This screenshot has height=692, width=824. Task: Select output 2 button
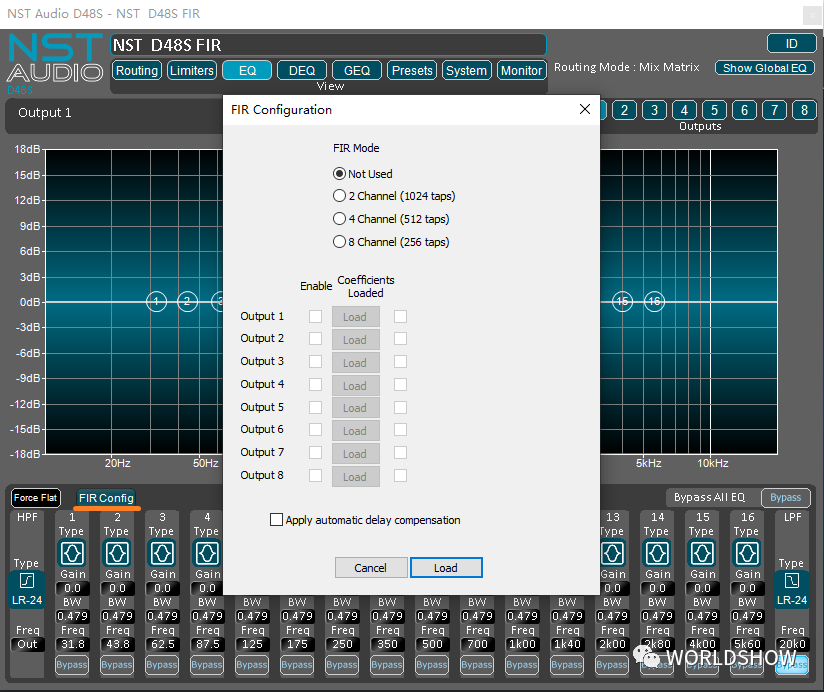(x=624, y=110)
